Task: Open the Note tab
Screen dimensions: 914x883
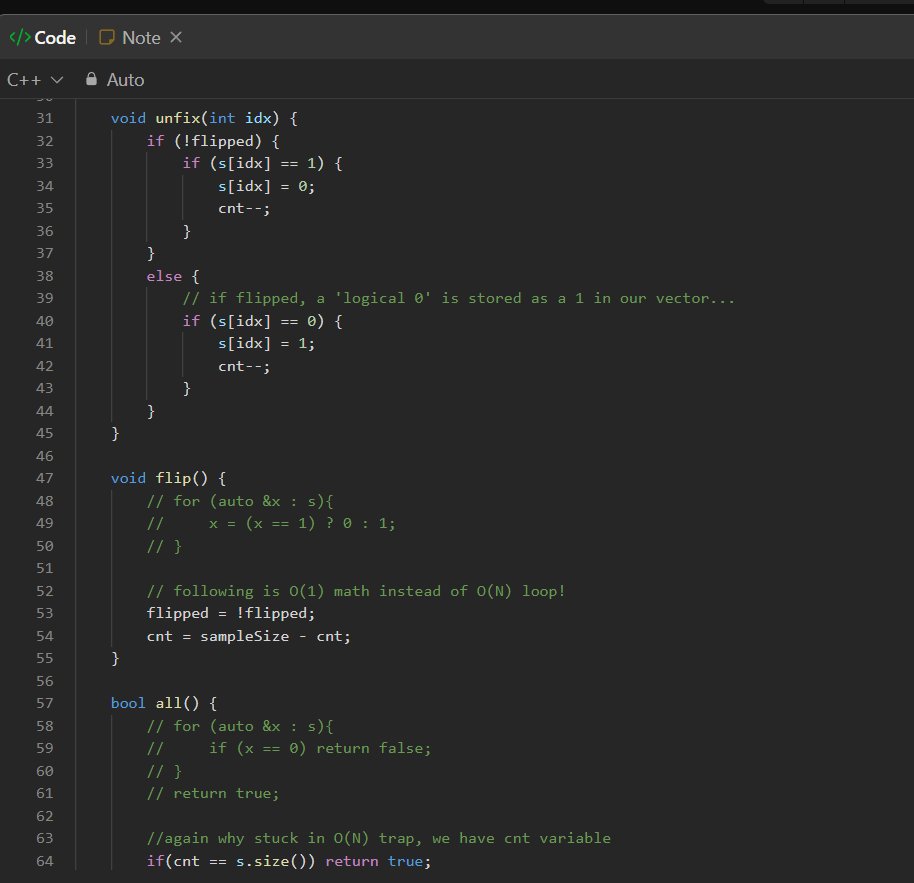Action: tap(130, 38)
